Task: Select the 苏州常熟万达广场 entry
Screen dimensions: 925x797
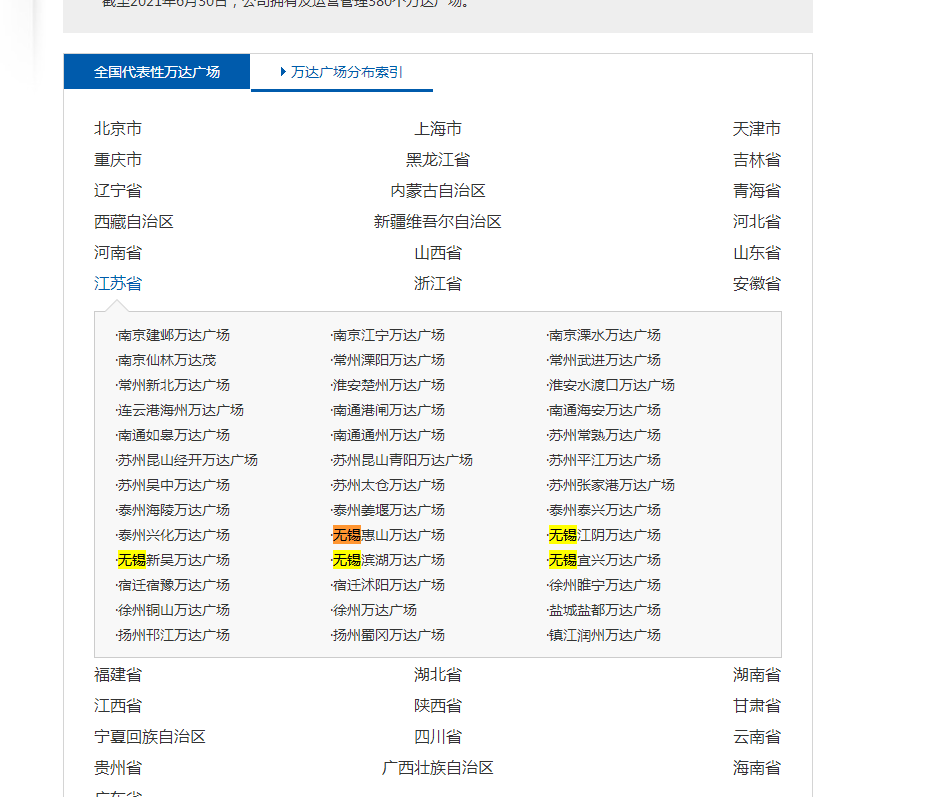Action: tap(604, 435)
